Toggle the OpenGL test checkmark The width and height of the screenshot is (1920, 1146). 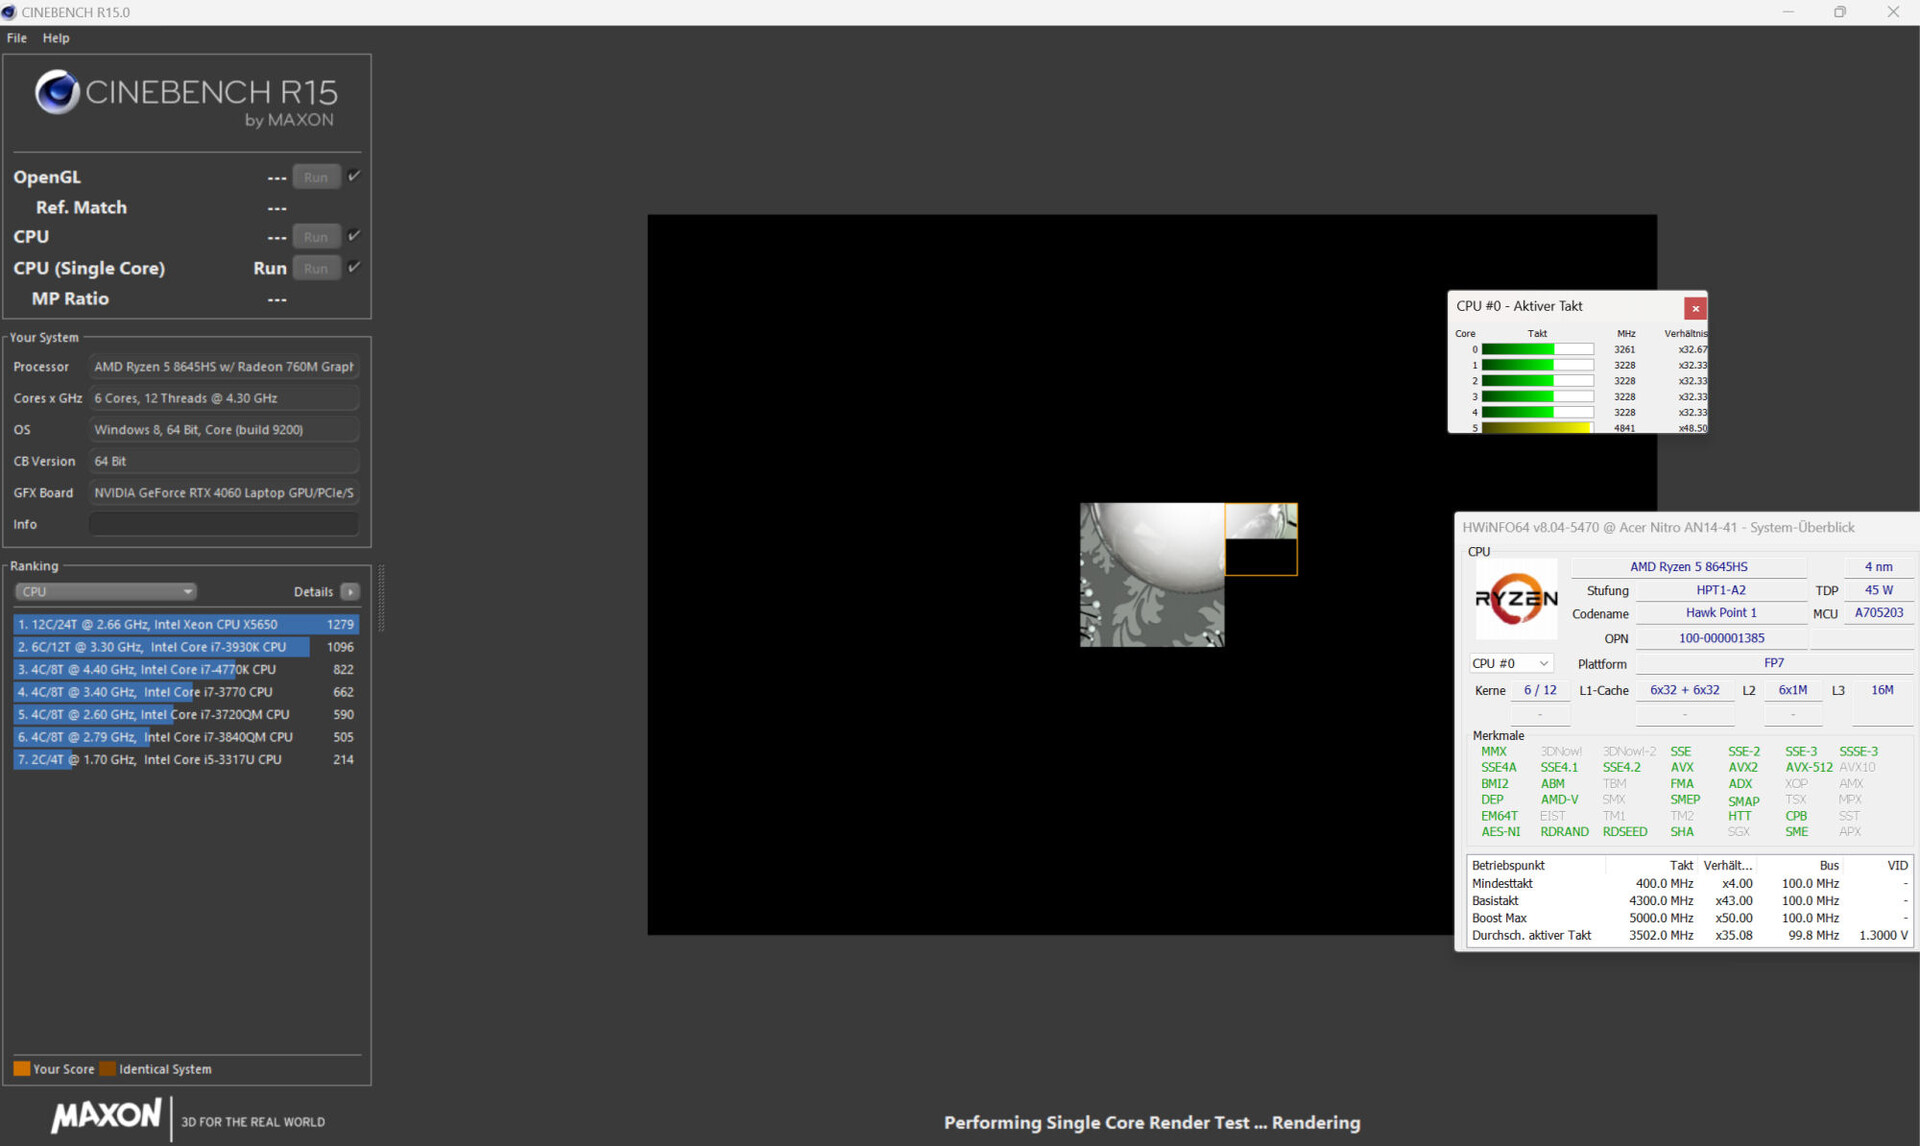[354, 176]
